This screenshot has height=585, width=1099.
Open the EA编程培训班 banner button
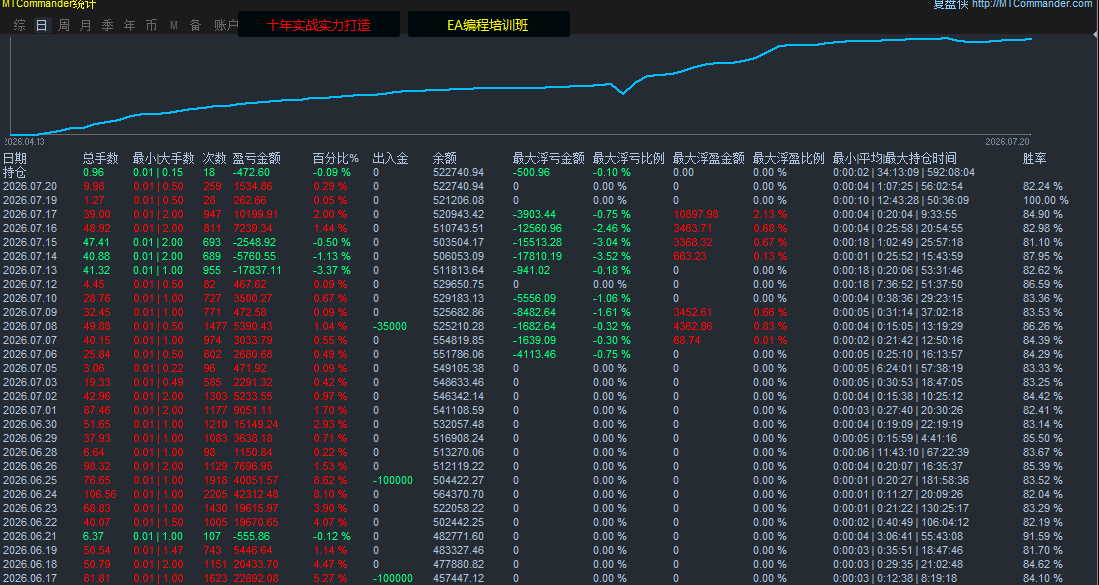[x=489, y=25]
